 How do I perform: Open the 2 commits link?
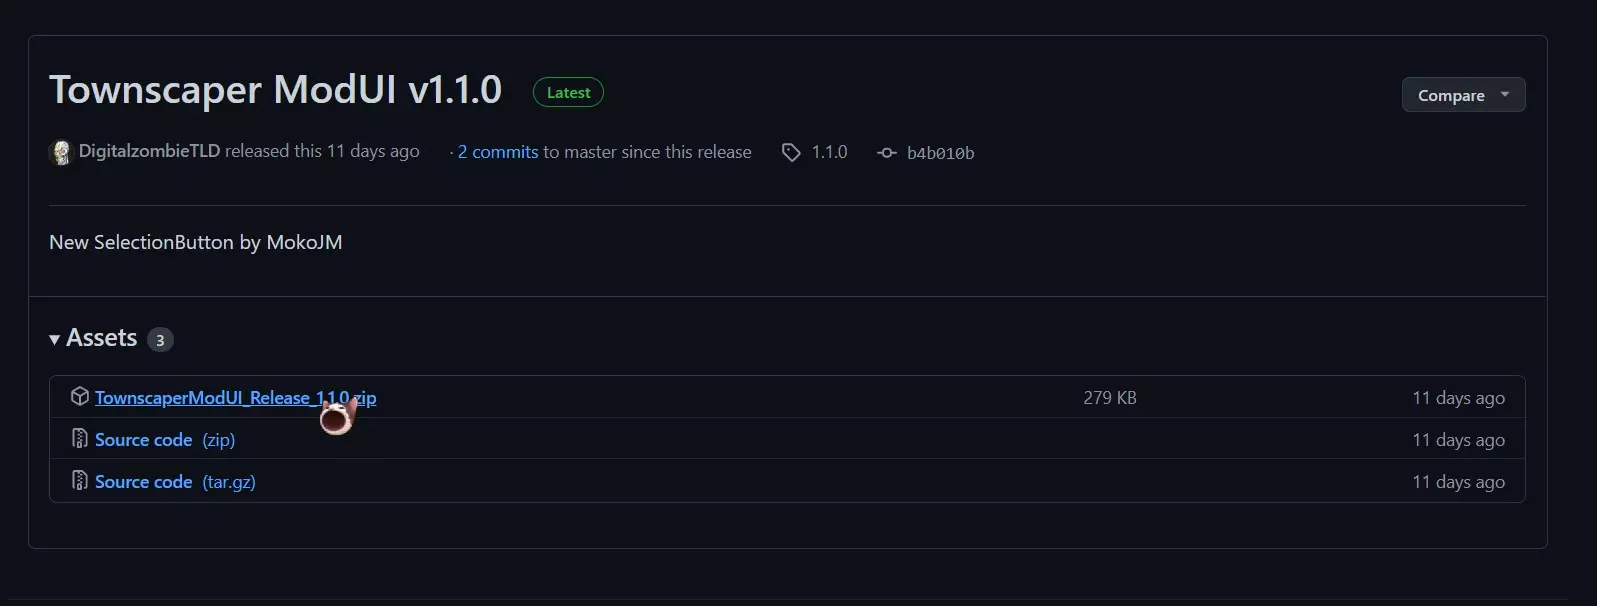498,152
